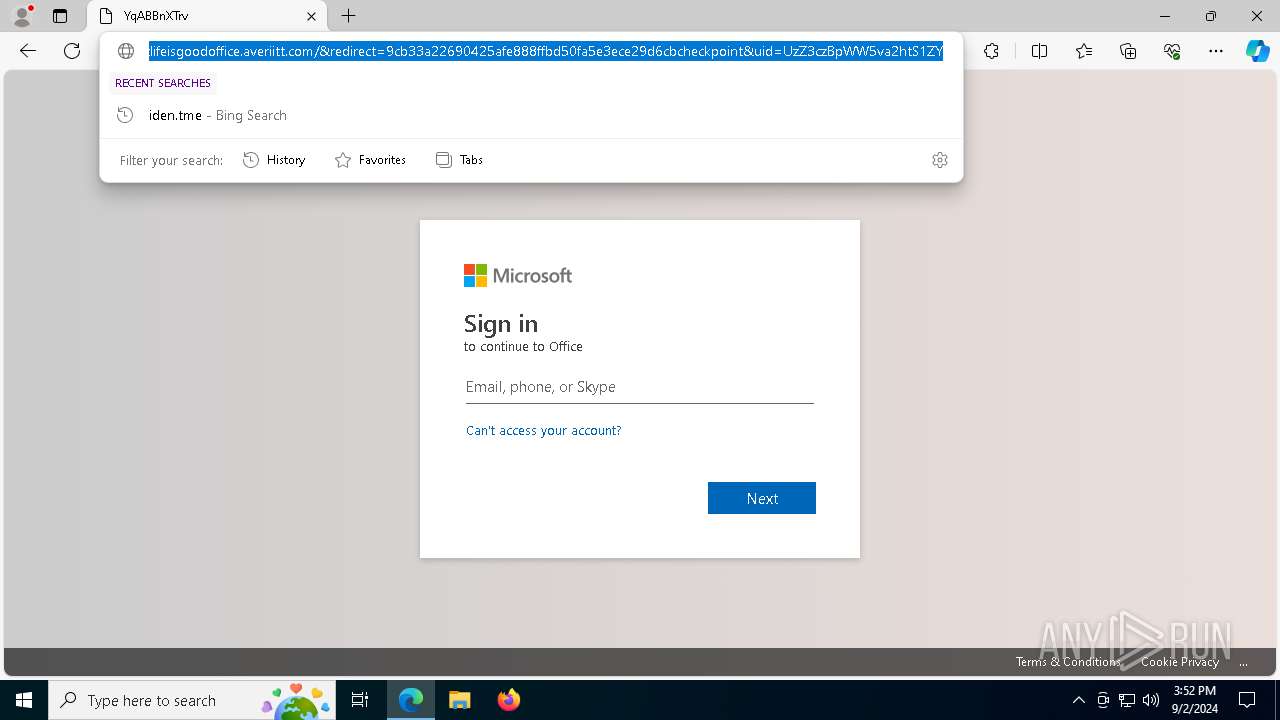Click the Email, phone, or Skype field
The width and height of the screenshot is (1280, 720).
tap(639, 387)
